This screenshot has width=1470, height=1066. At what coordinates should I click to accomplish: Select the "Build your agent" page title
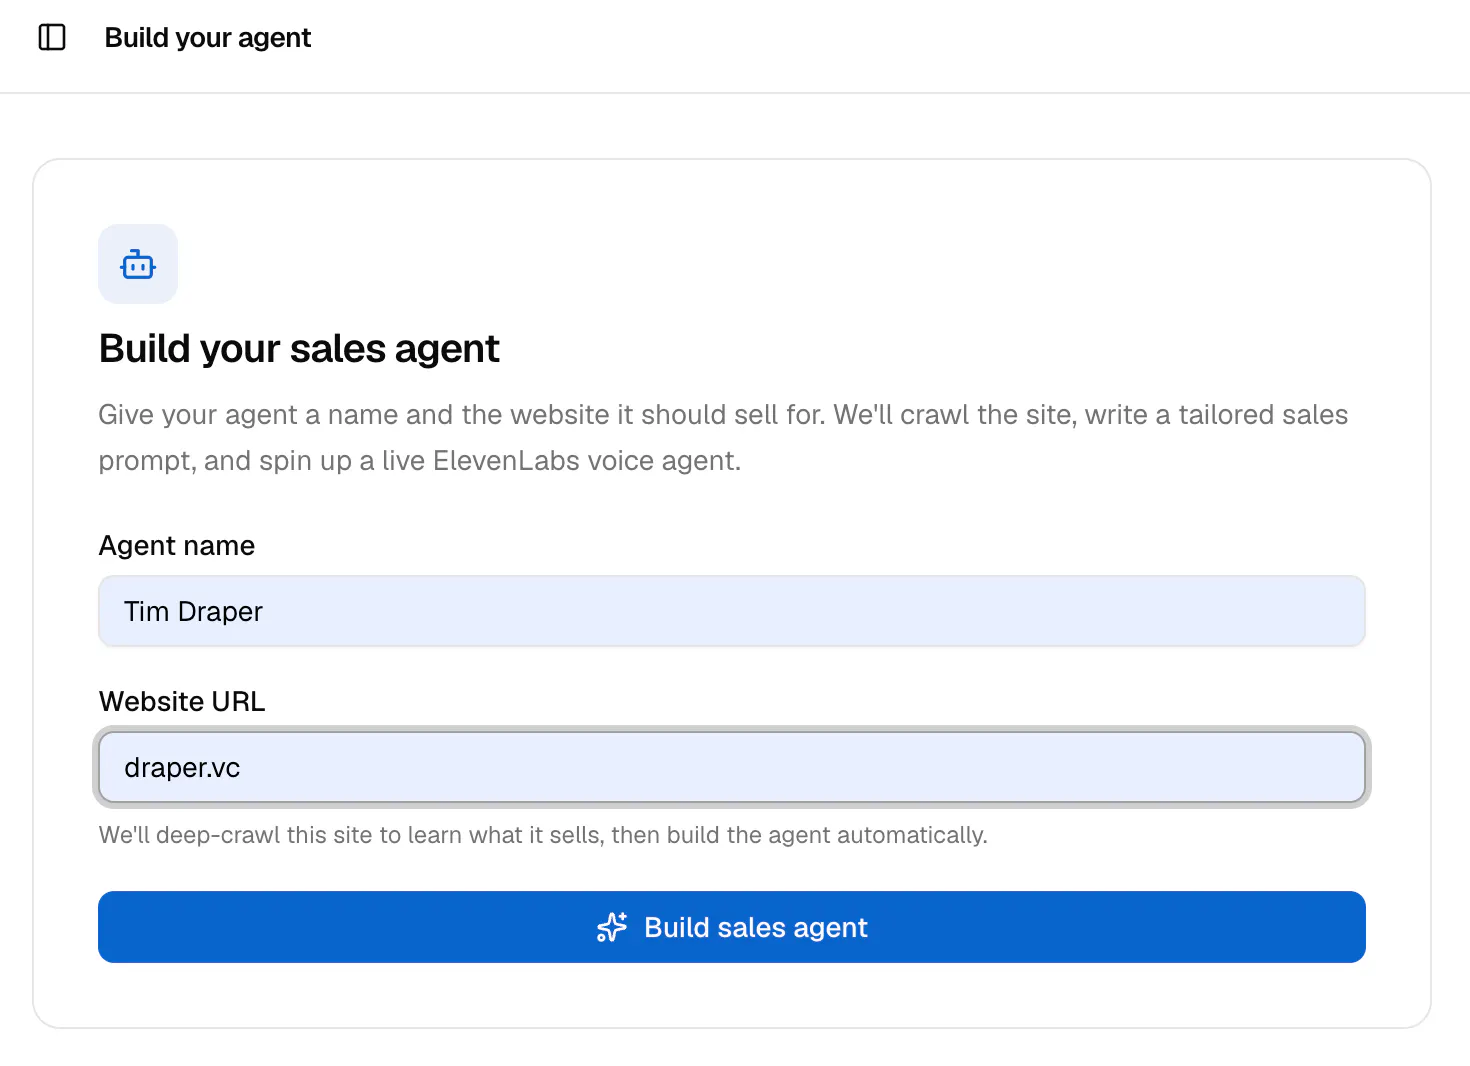pyautogui.click(x=208, y=38)
